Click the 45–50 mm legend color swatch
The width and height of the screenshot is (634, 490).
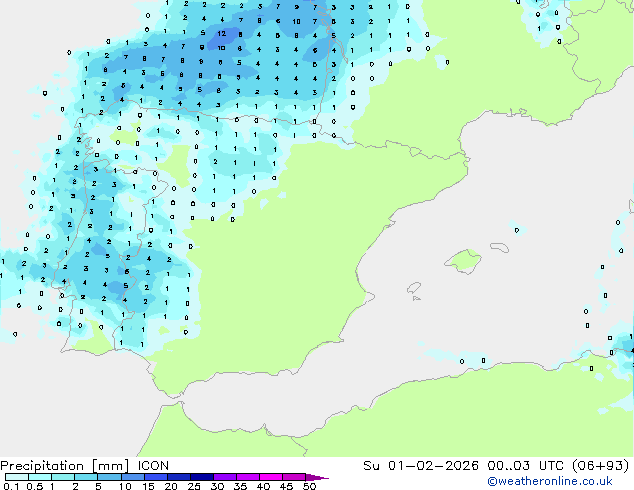tap(294, 477)
